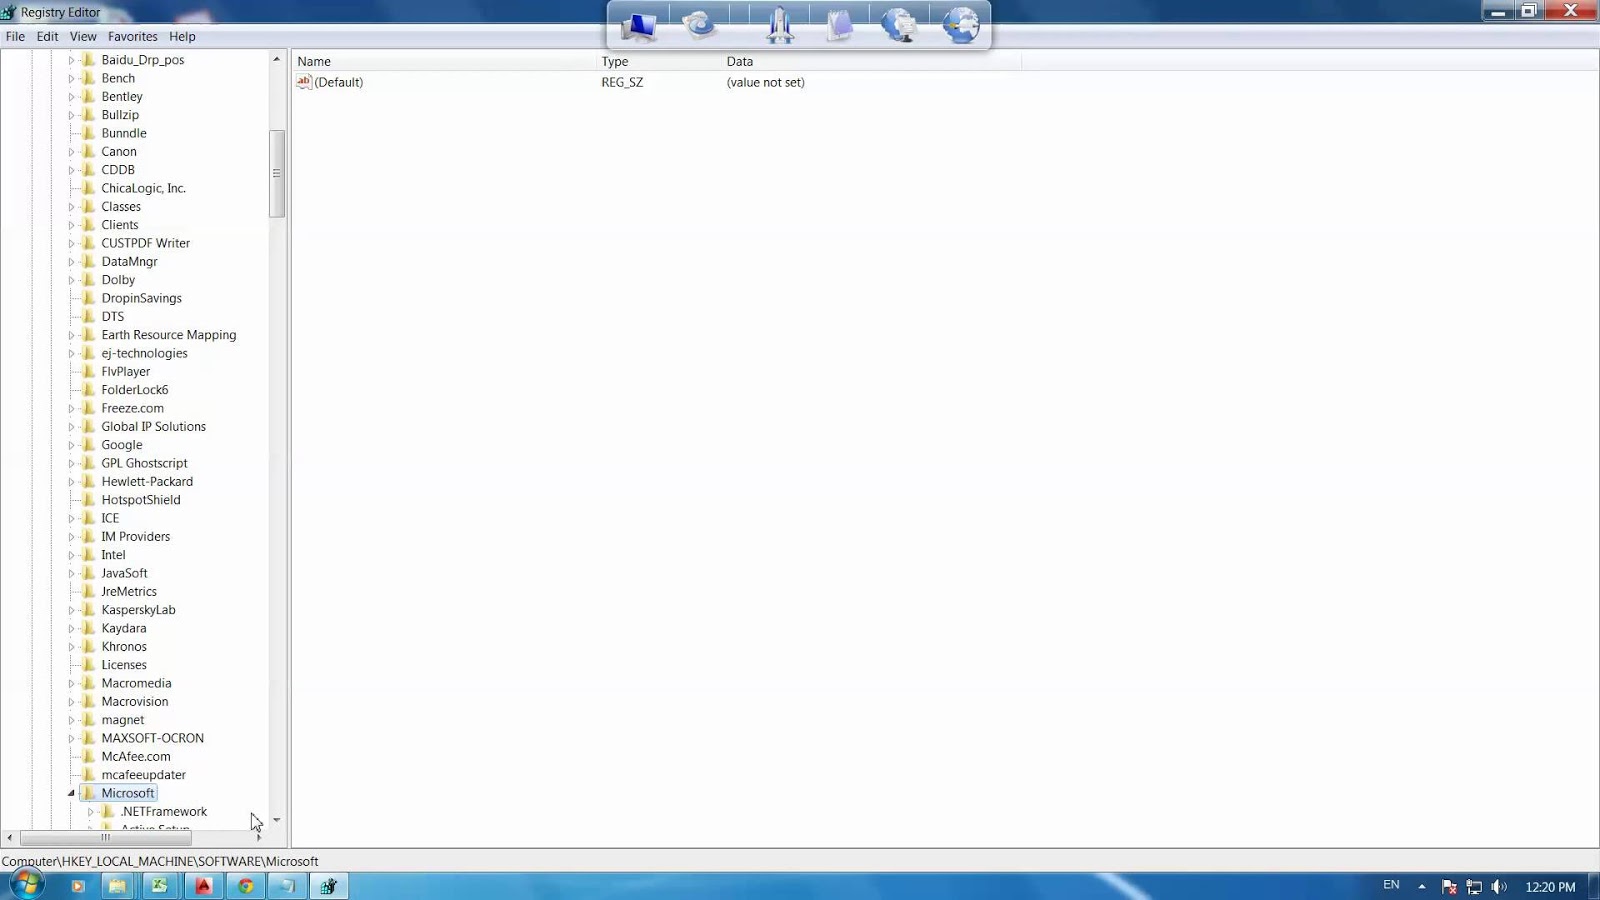The image size is (1600, 900).
Task: Select the MAXSOFT-OCRON key
Action: pos(153,738)
